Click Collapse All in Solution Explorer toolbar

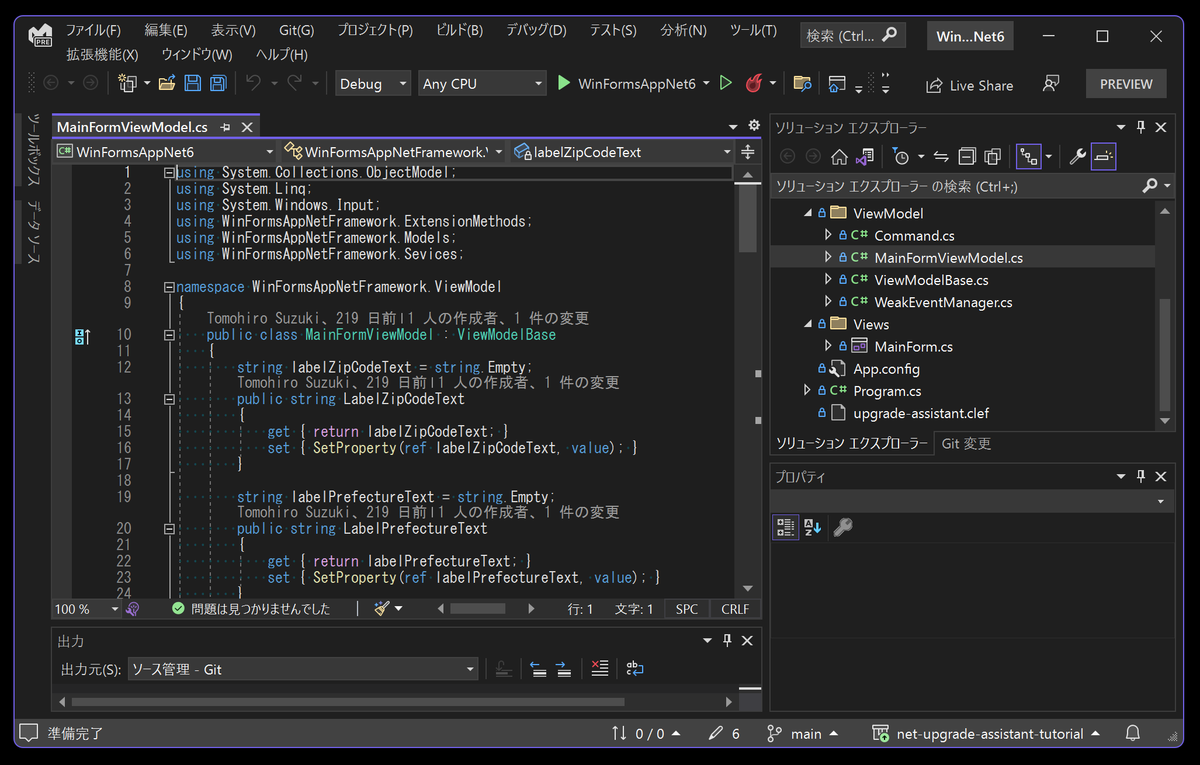[967, 157]
